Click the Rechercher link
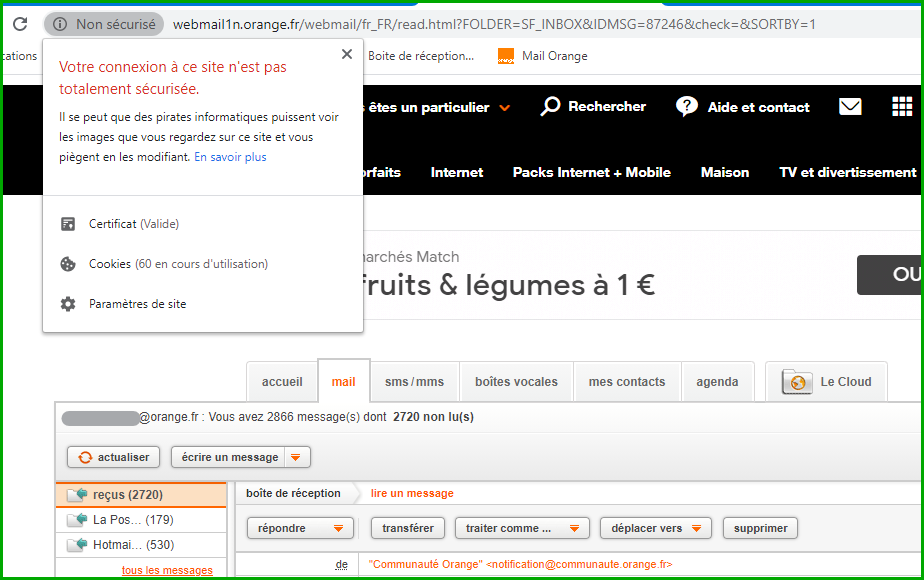The height and width of the screenshot is (580, 924). pos(607,107)
